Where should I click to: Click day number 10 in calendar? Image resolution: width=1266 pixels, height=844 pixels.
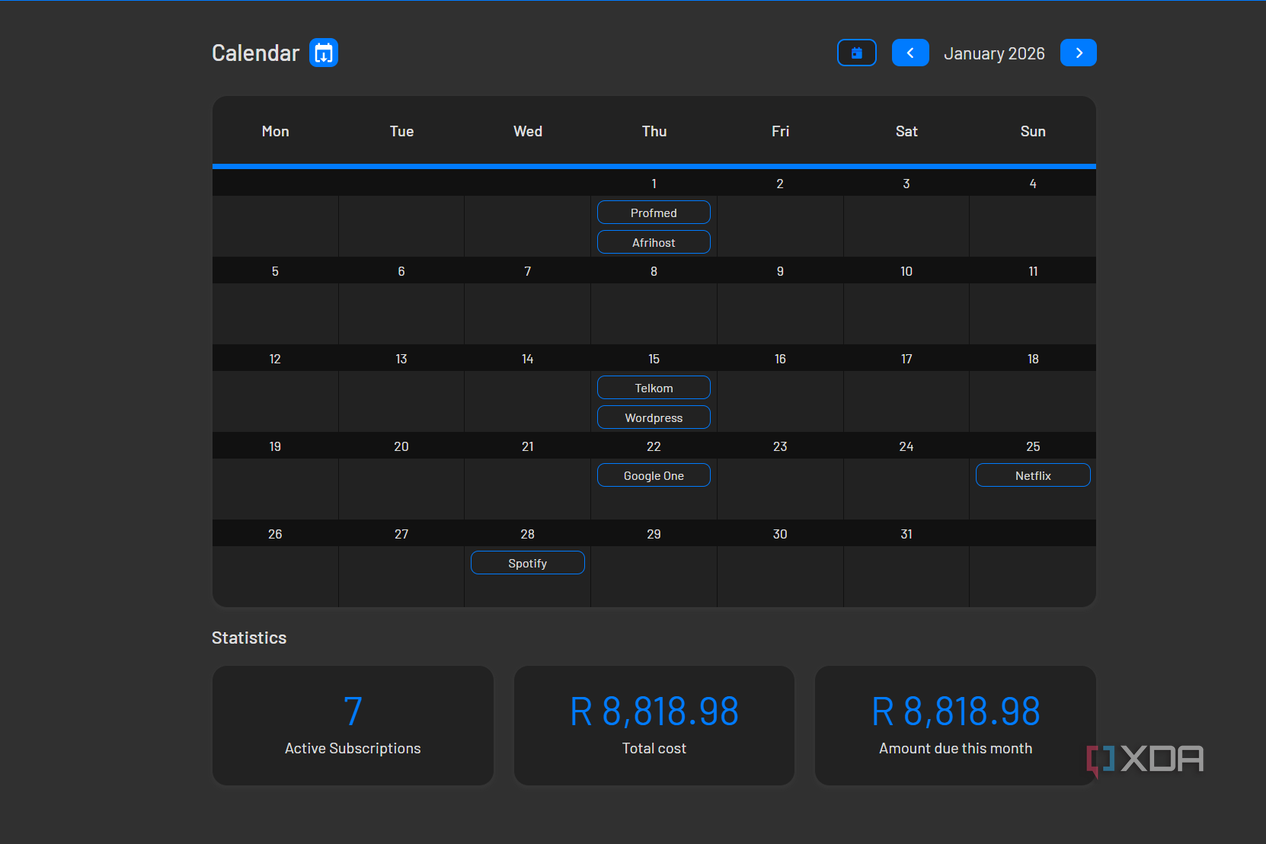point(906,271)
